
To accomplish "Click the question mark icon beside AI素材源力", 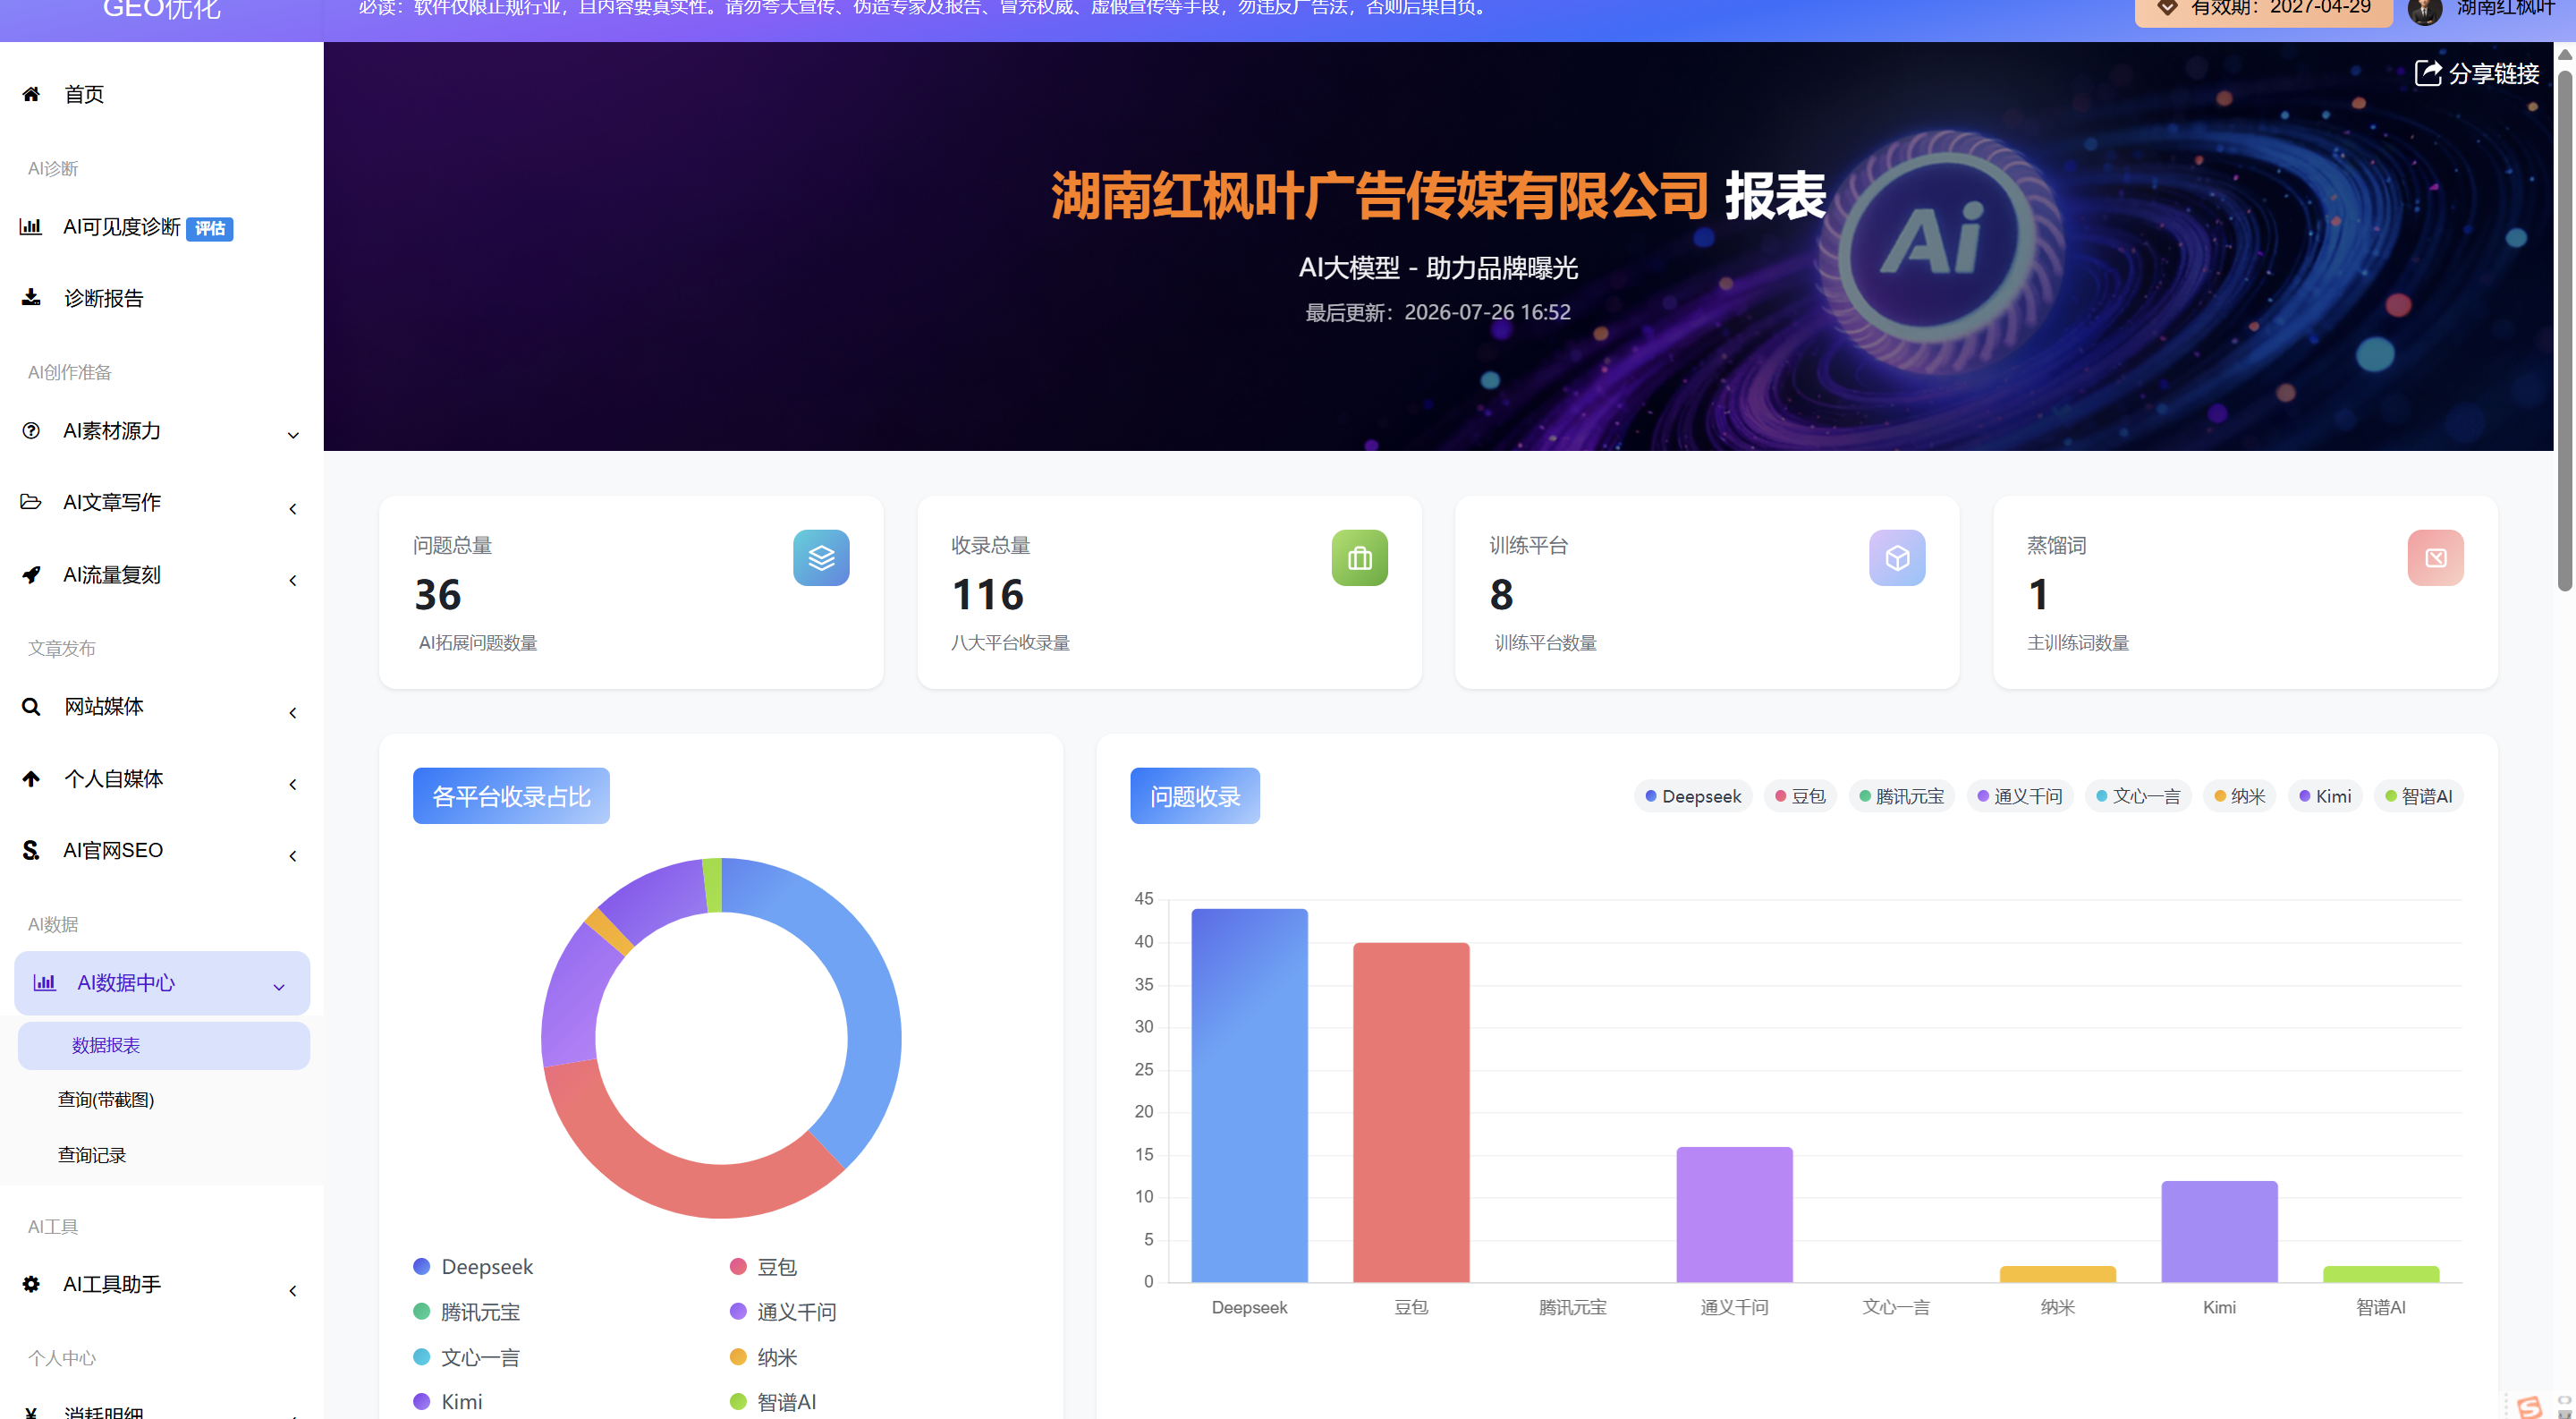I will pyautogui.click(x=31, y=430).
